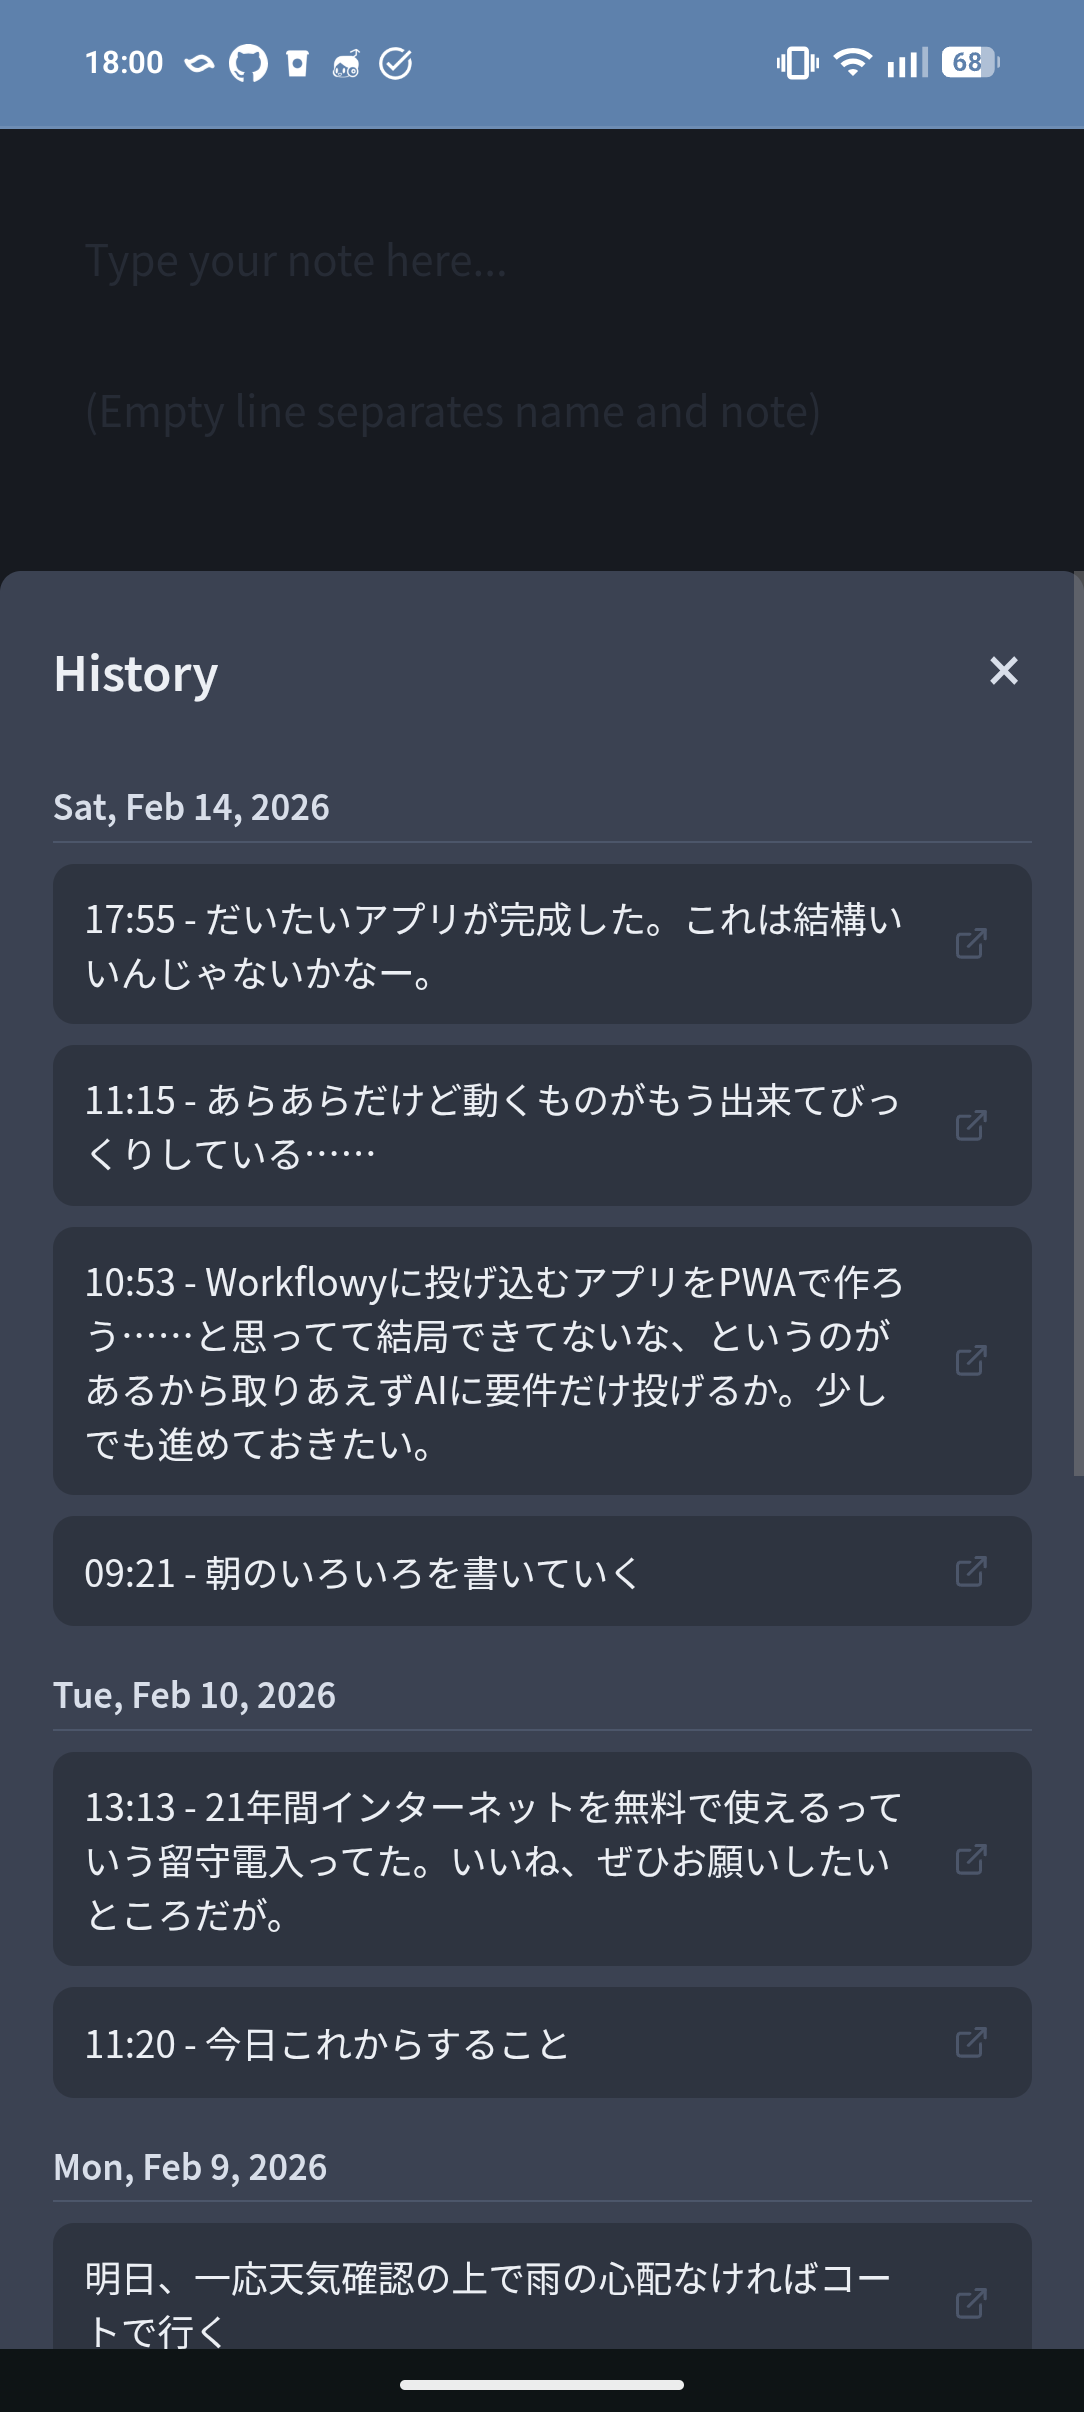Tap the Sat, Feb 14, 2026 date header
1084x2412 pixels.
pyautogui.click(x=192, y=808)
